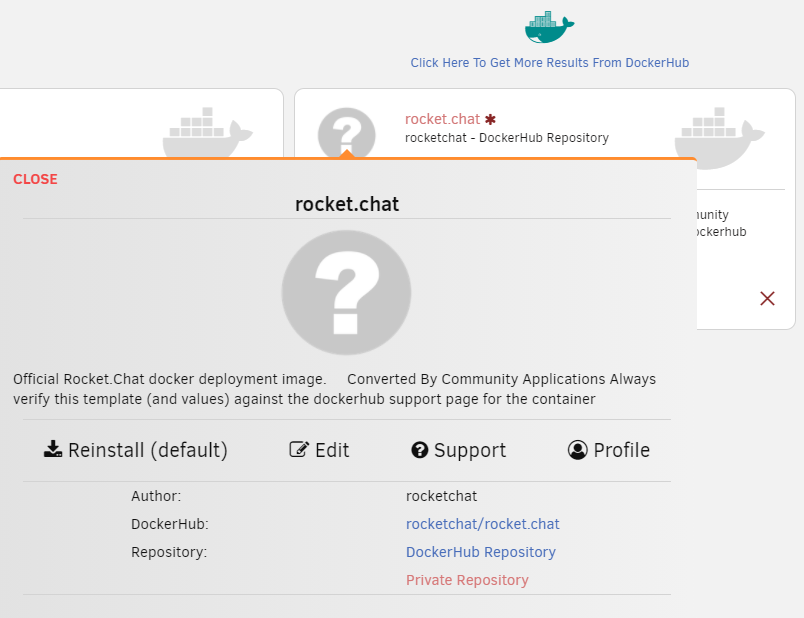Open the Edit template option
Viewport: 804px width, 618px height.
(x=319, y=450)
